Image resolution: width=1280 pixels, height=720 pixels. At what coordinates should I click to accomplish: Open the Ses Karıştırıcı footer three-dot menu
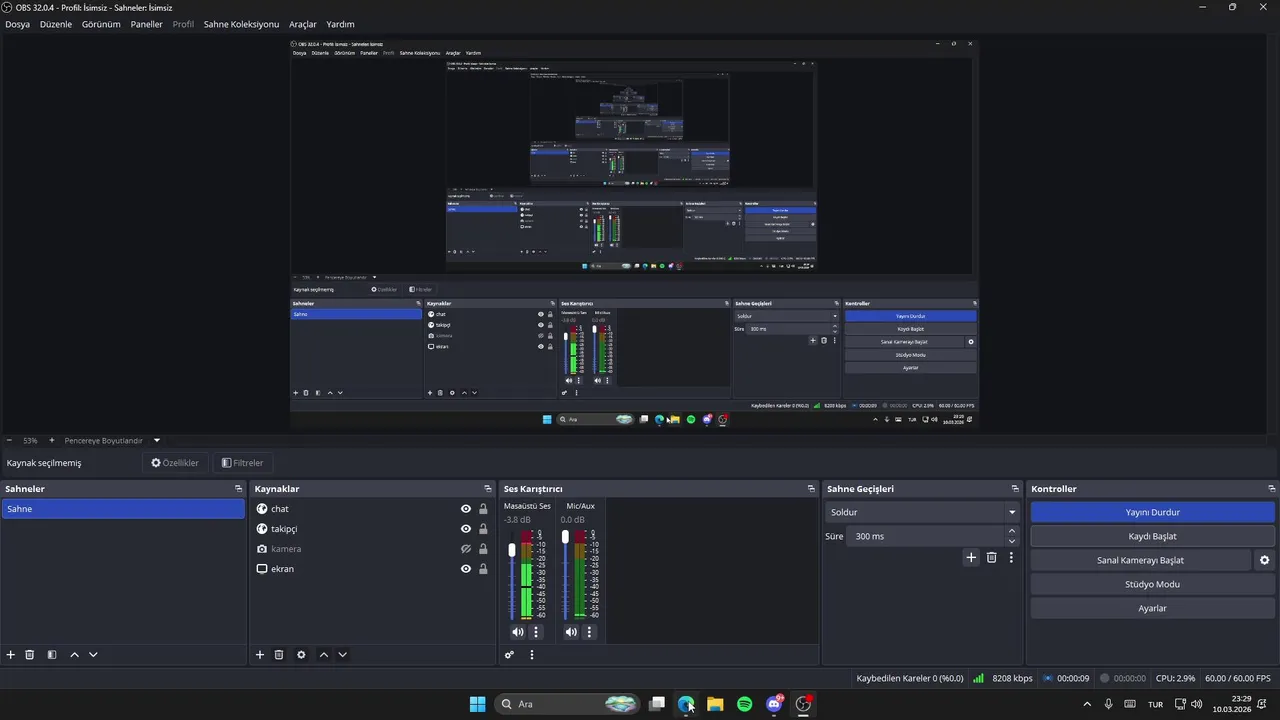click(x=532, y=655)
